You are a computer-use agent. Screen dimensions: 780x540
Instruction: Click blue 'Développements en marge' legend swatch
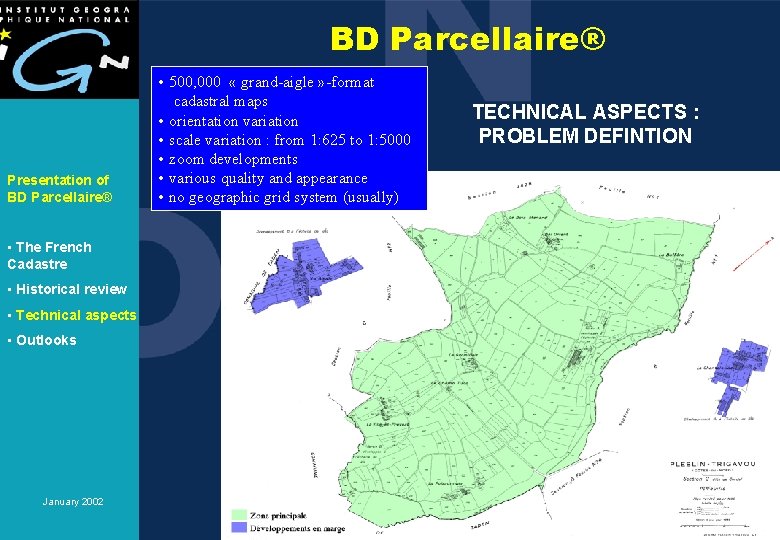[239, 528]
